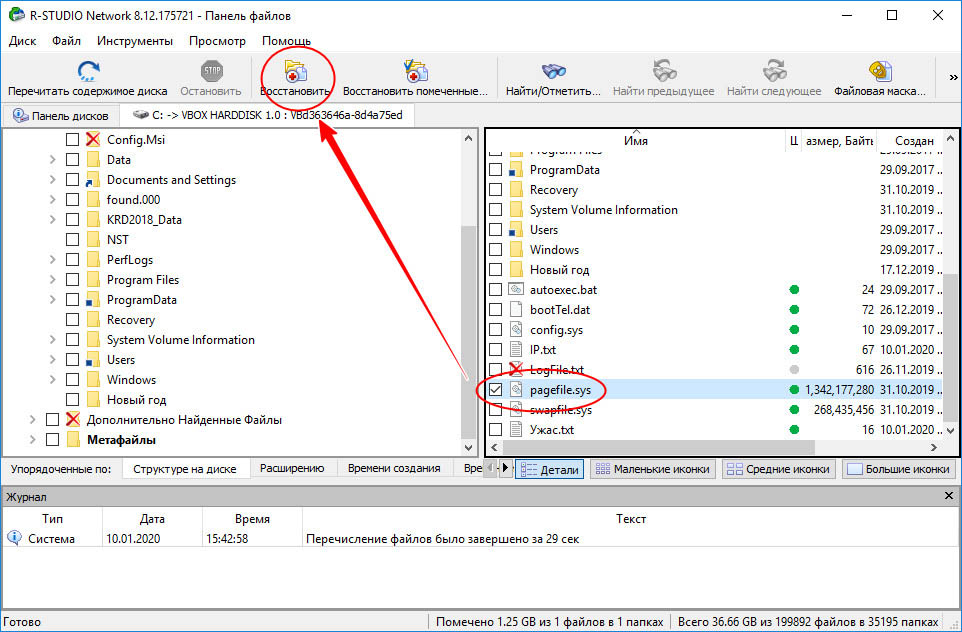Open the Файл menu
The height and width of the screenshot is (632, 962).
click(x=66, y=41)
